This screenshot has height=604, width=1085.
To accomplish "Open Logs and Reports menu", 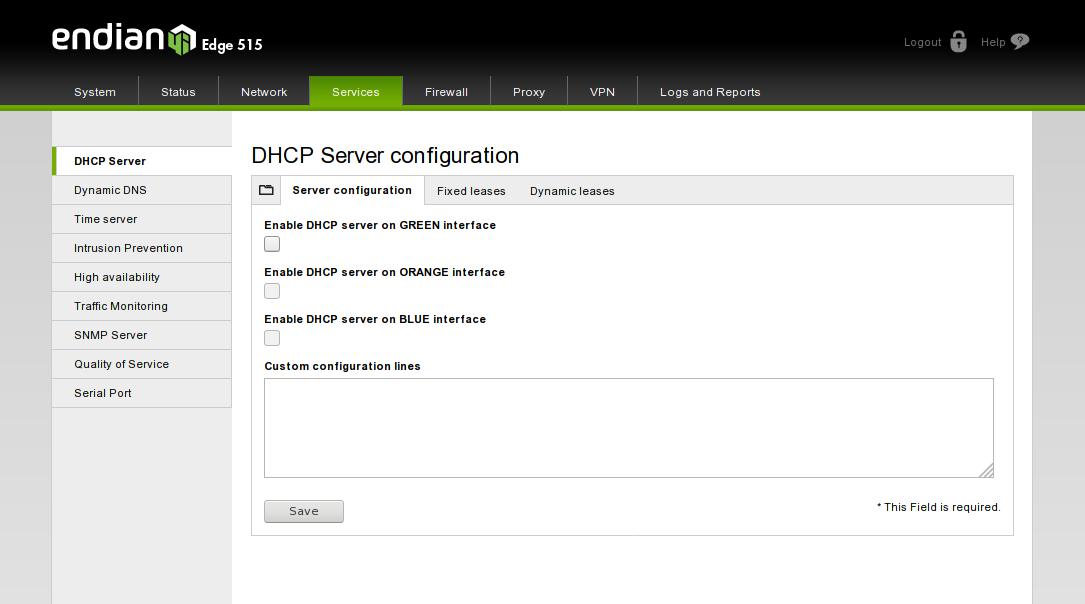I will 710,92.
